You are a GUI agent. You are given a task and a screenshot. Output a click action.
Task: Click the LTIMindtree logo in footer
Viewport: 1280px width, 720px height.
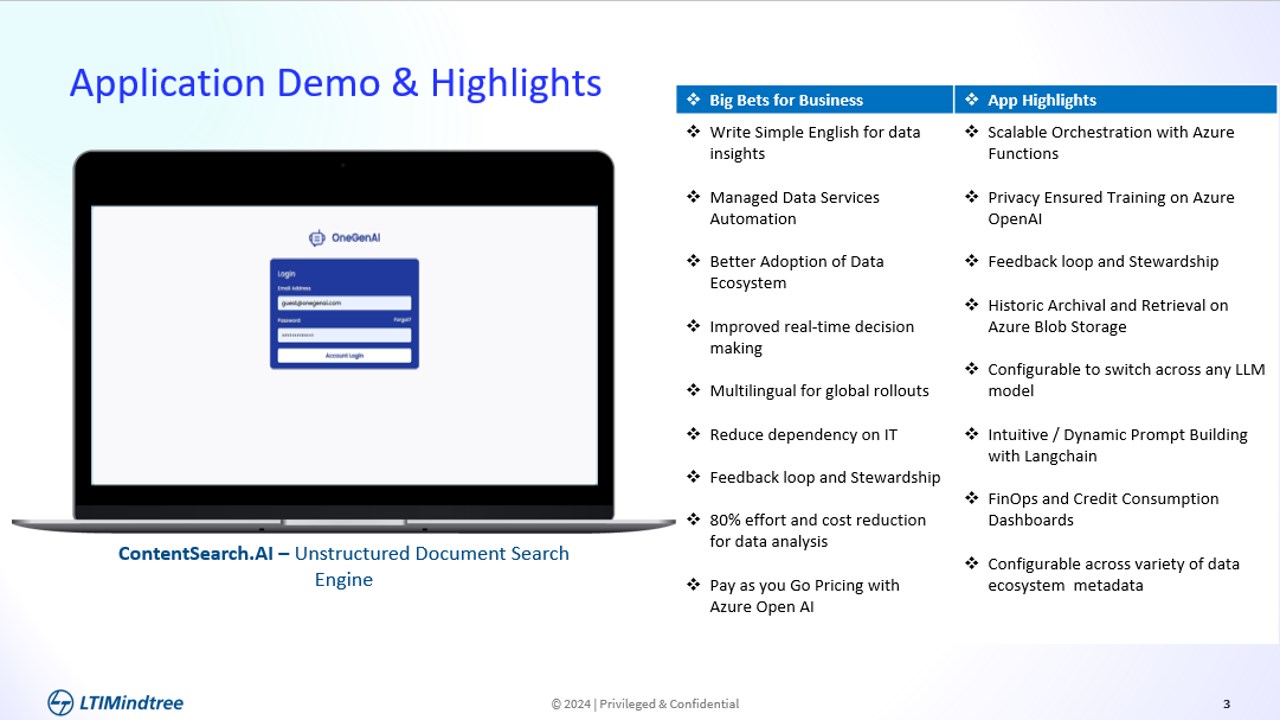tap(116, 703)
